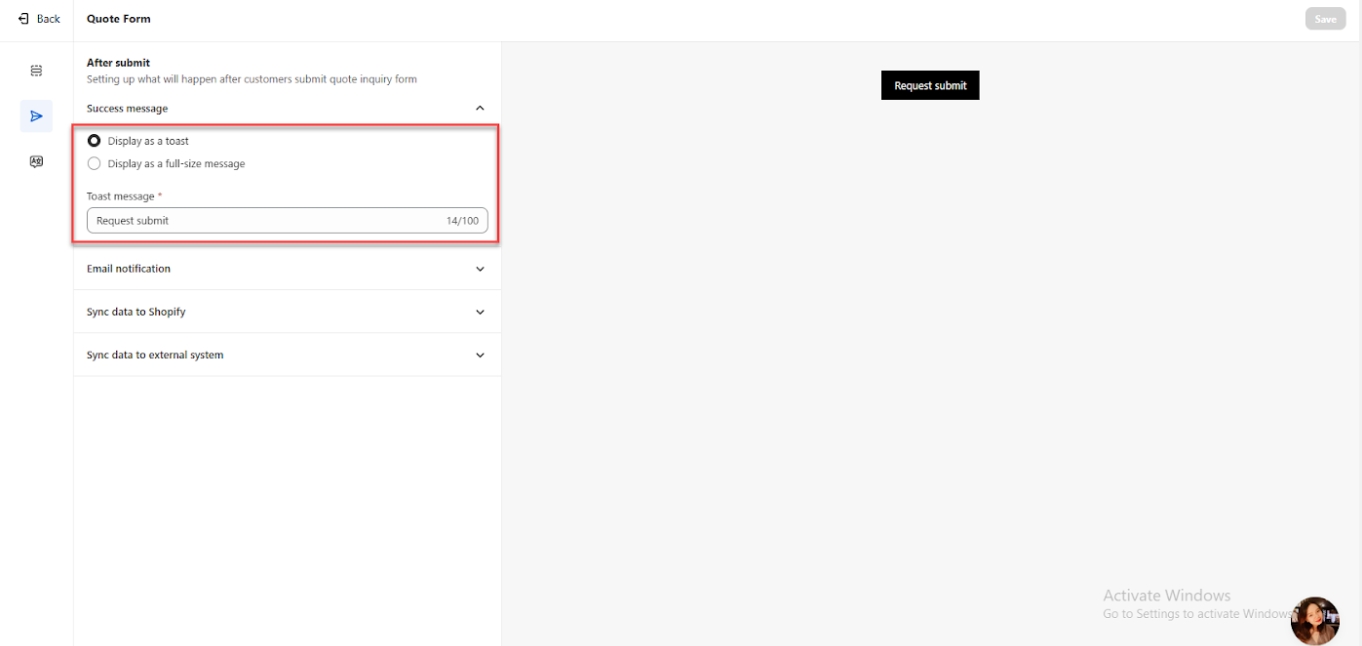The width and height of the screenshot is (1362, 646).
Task: Open the form fields layout sidebar icon
Action: [x=36, y=71]
